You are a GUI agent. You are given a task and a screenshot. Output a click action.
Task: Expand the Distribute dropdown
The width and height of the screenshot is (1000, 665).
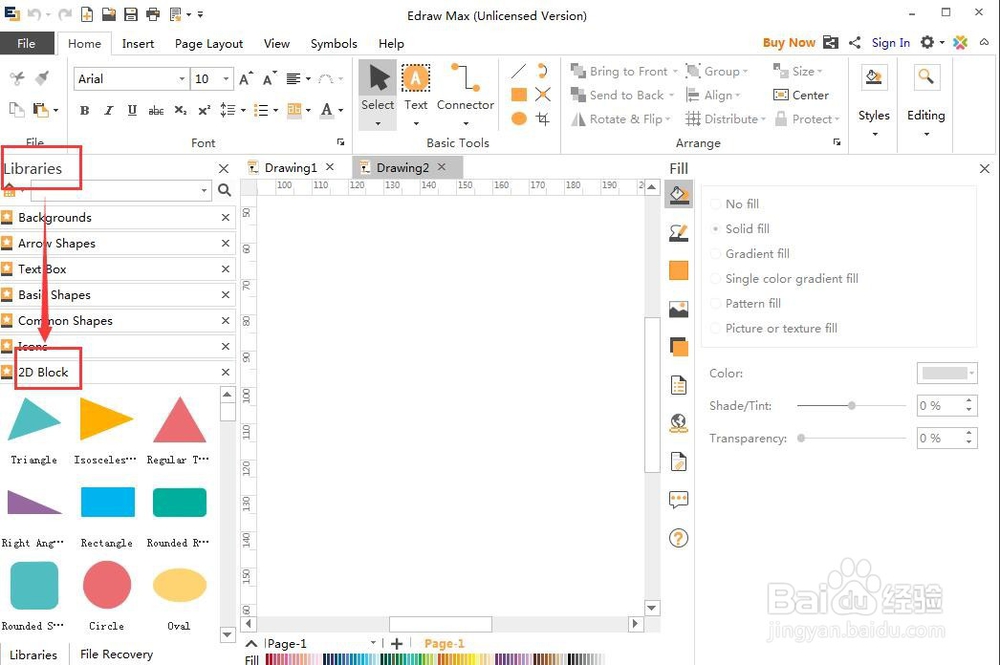(x=763, y=119)
